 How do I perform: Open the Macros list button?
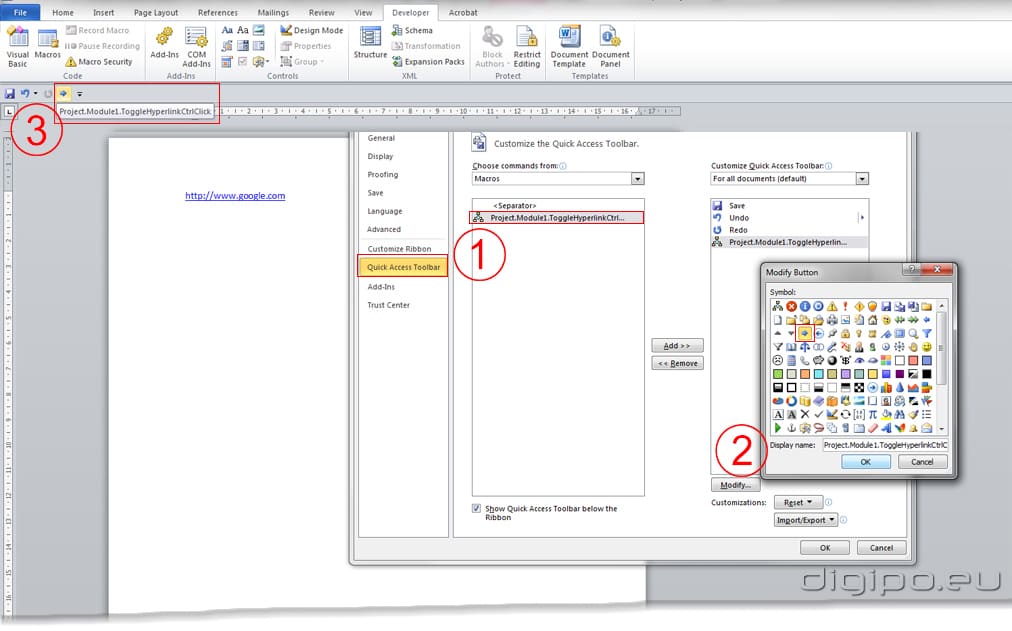click(47, 44)
